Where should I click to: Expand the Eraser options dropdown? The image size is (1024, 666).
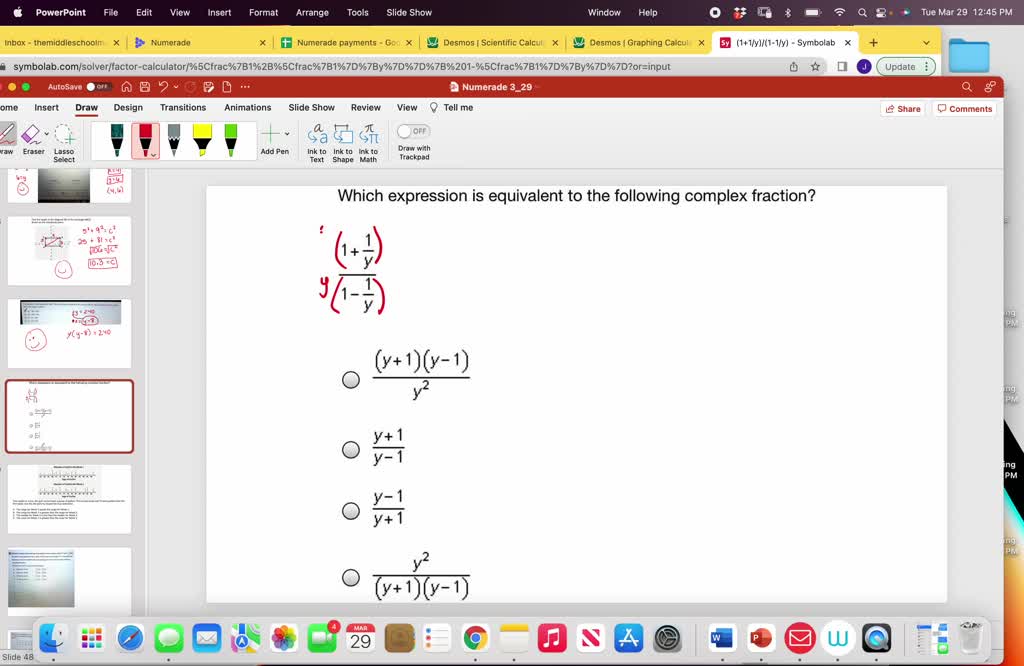point(46,134)
